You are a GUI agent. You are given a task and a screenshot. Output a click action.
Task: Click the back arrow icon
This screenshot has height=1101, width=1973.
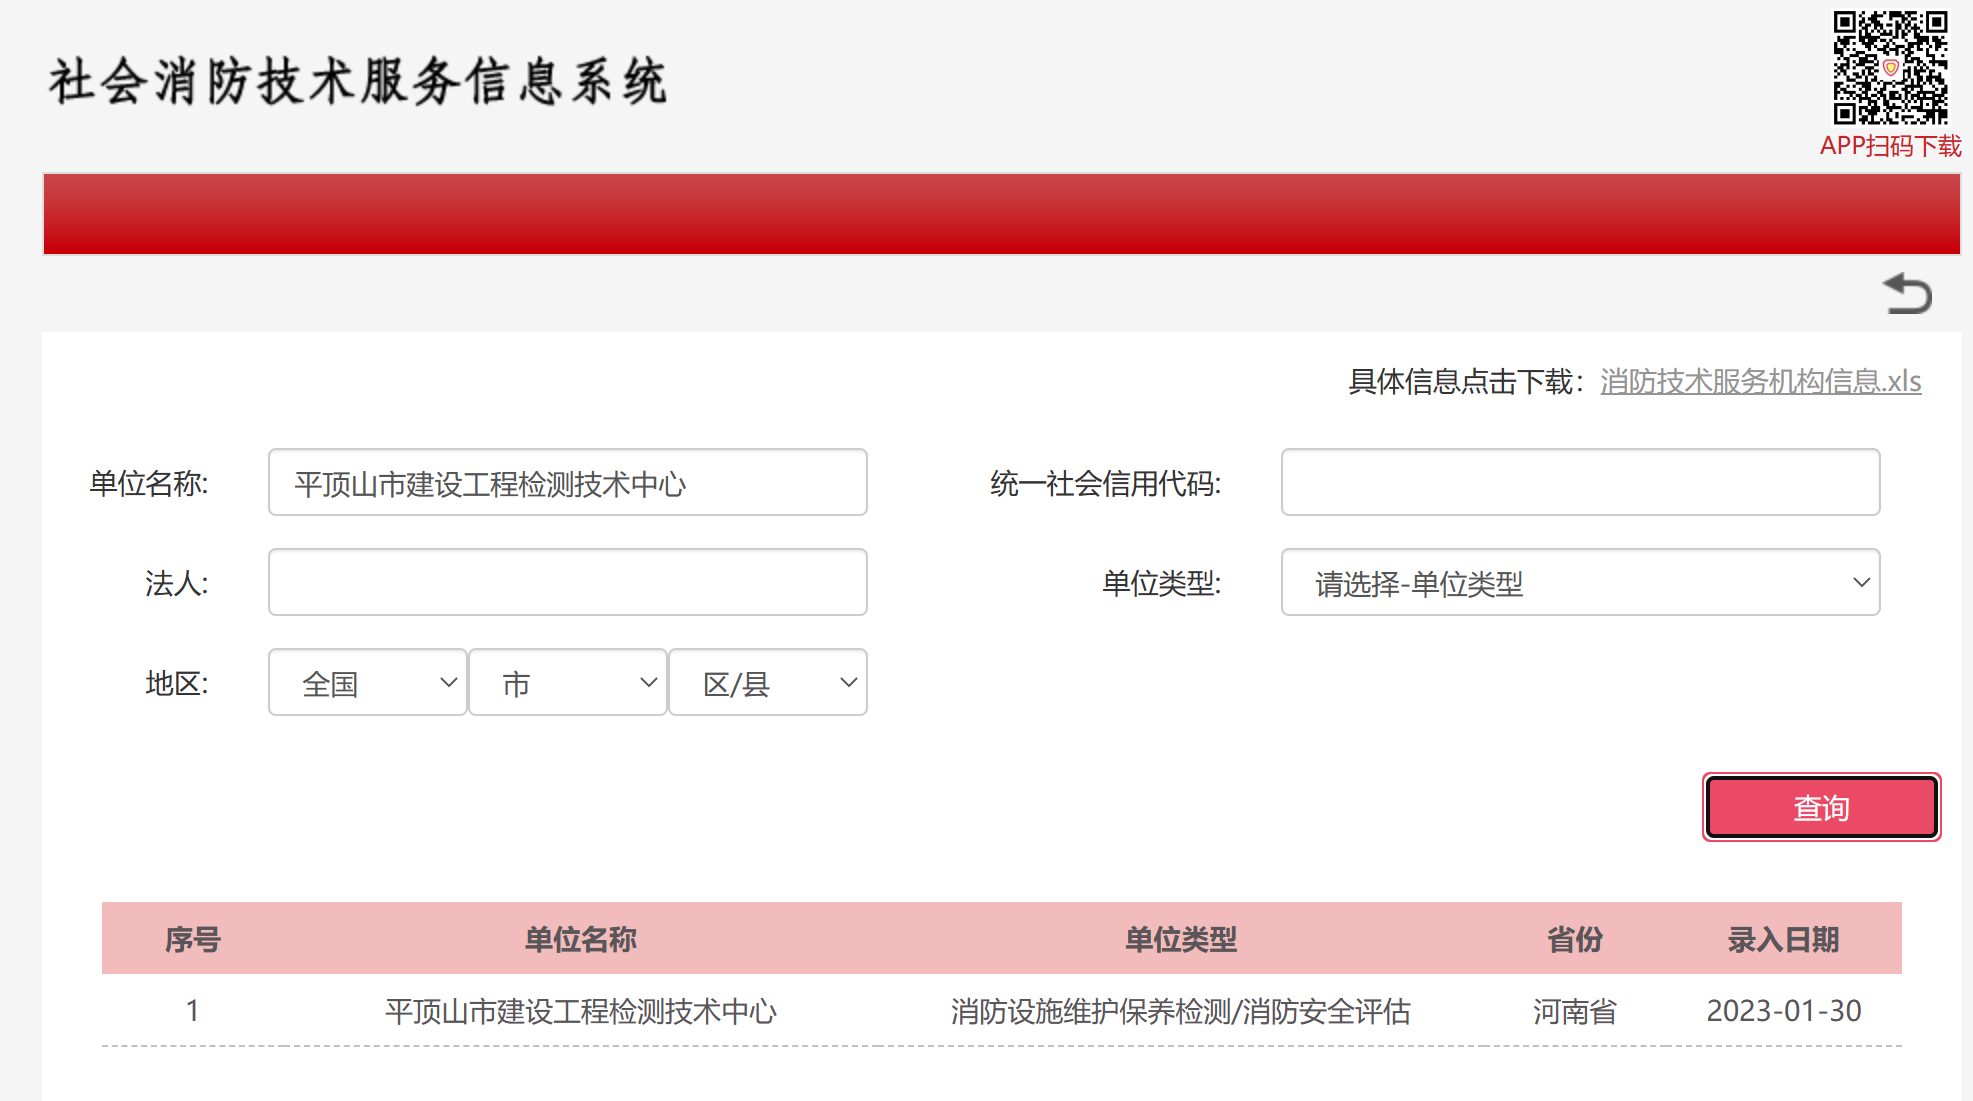pos(1907,294)
